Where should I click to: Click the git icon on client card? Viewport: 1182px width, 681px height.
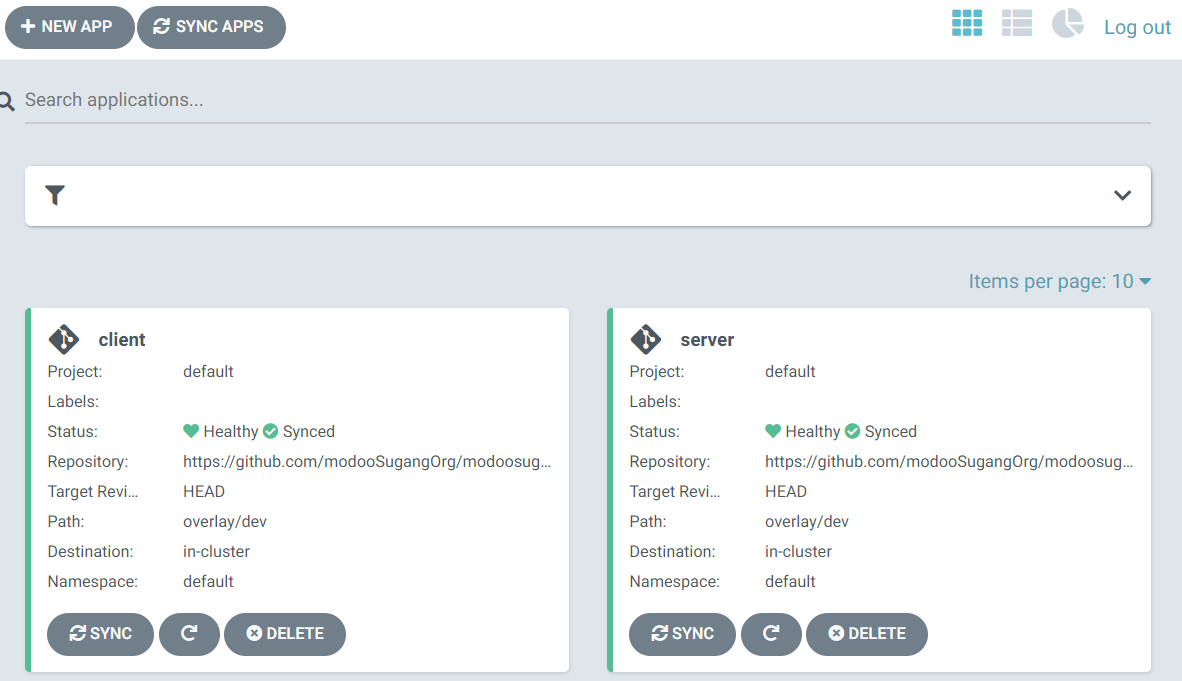click(x=63, y=339)
